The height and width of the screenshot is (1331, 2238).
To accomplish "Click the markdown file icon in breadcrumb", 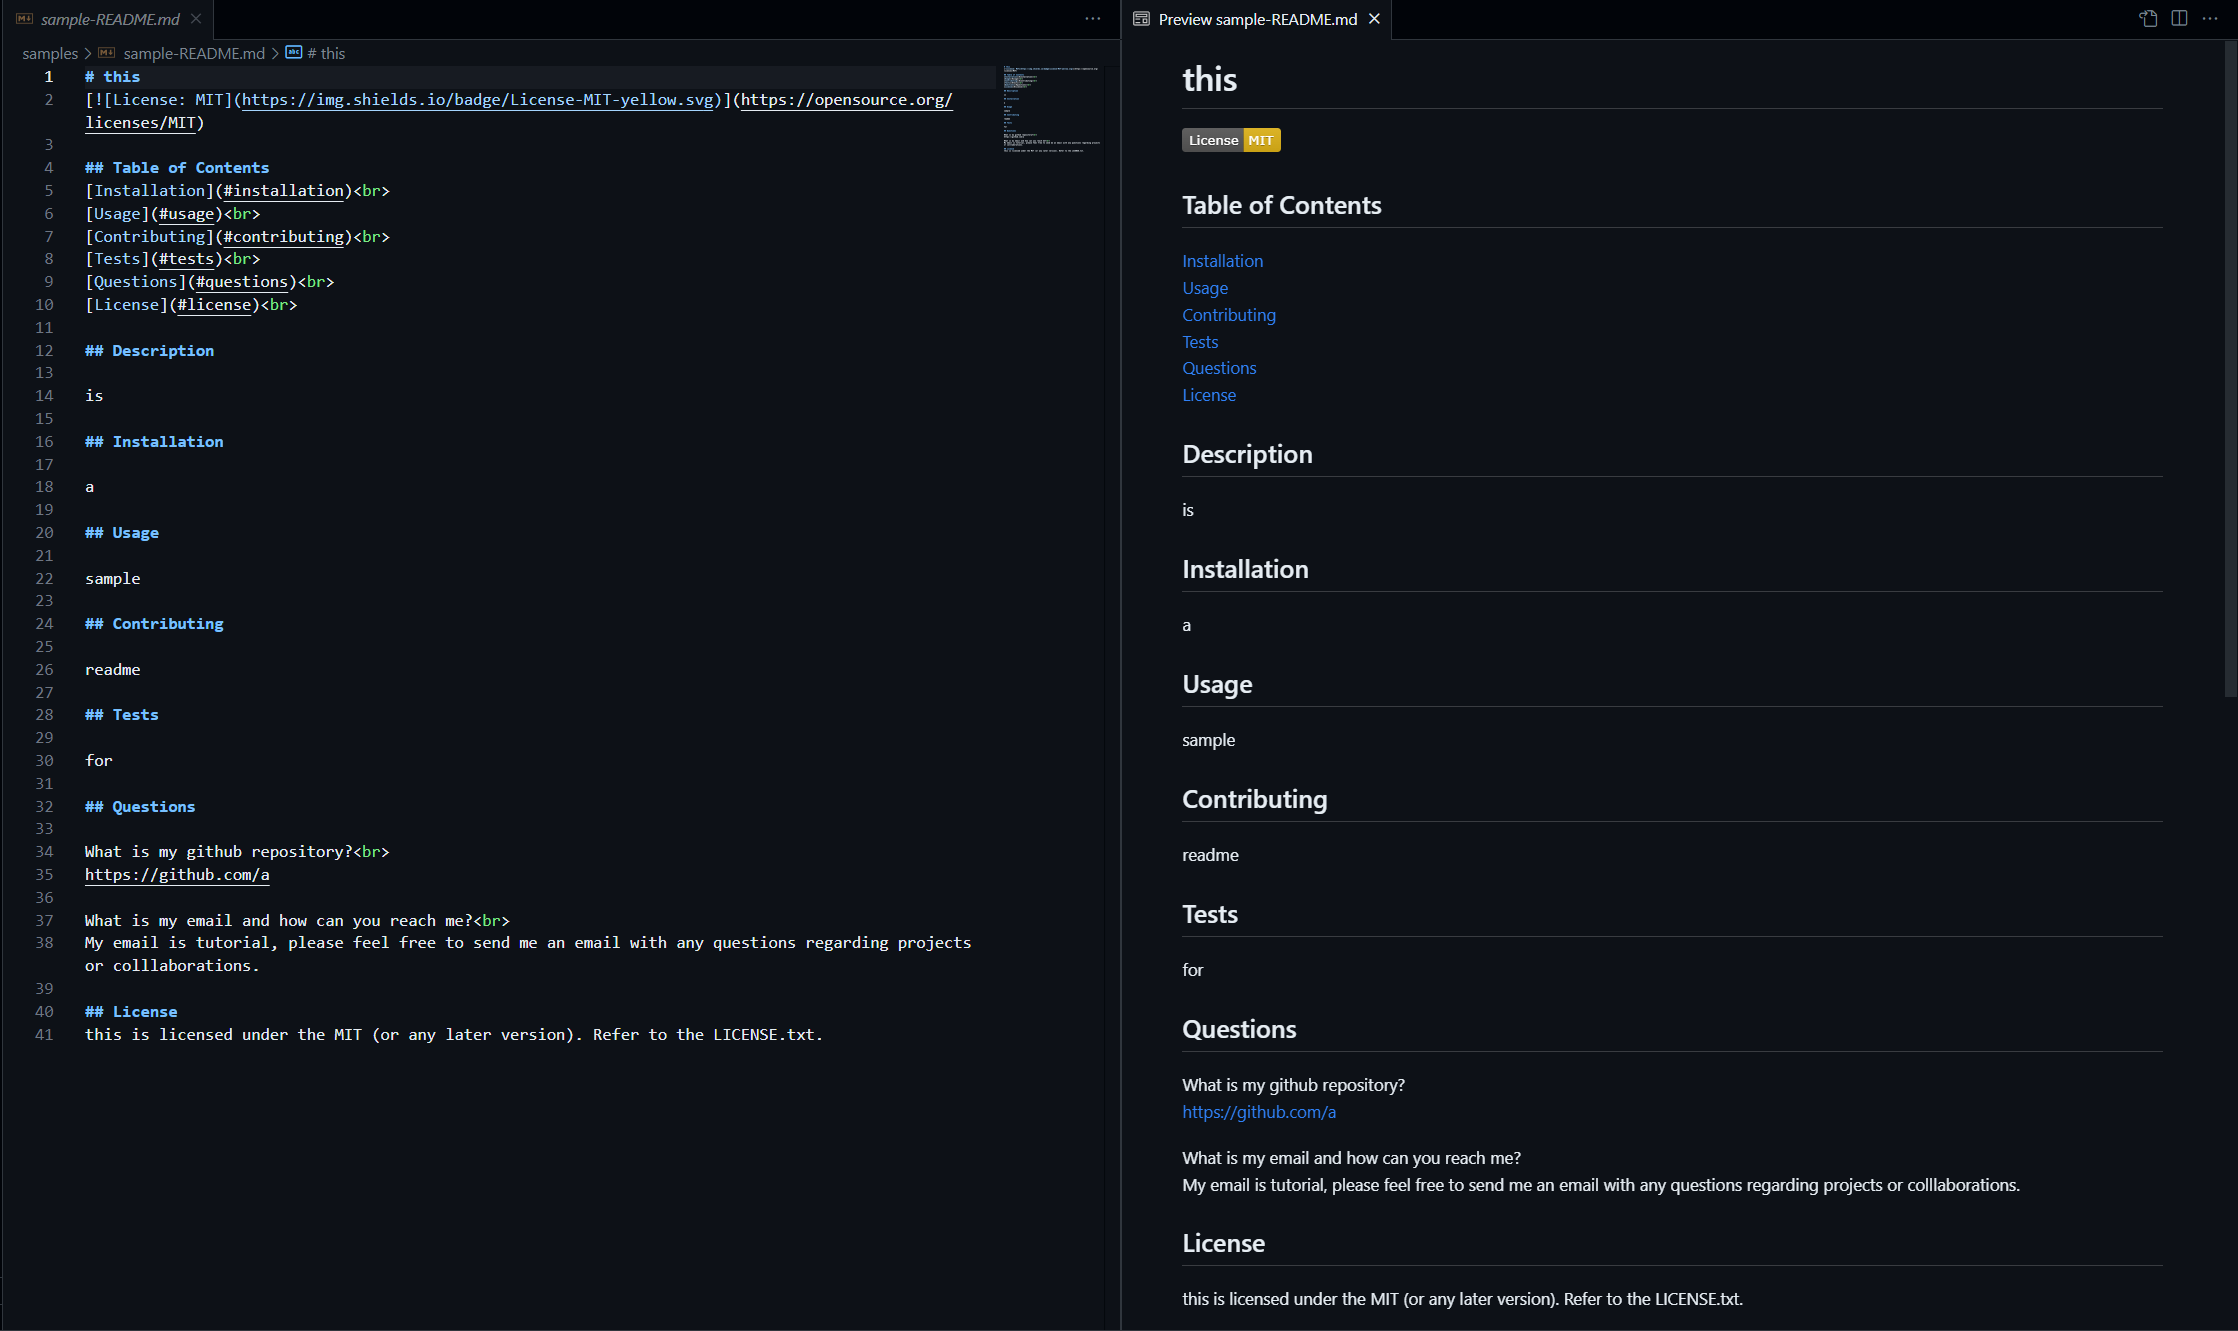I will (107, 53).
